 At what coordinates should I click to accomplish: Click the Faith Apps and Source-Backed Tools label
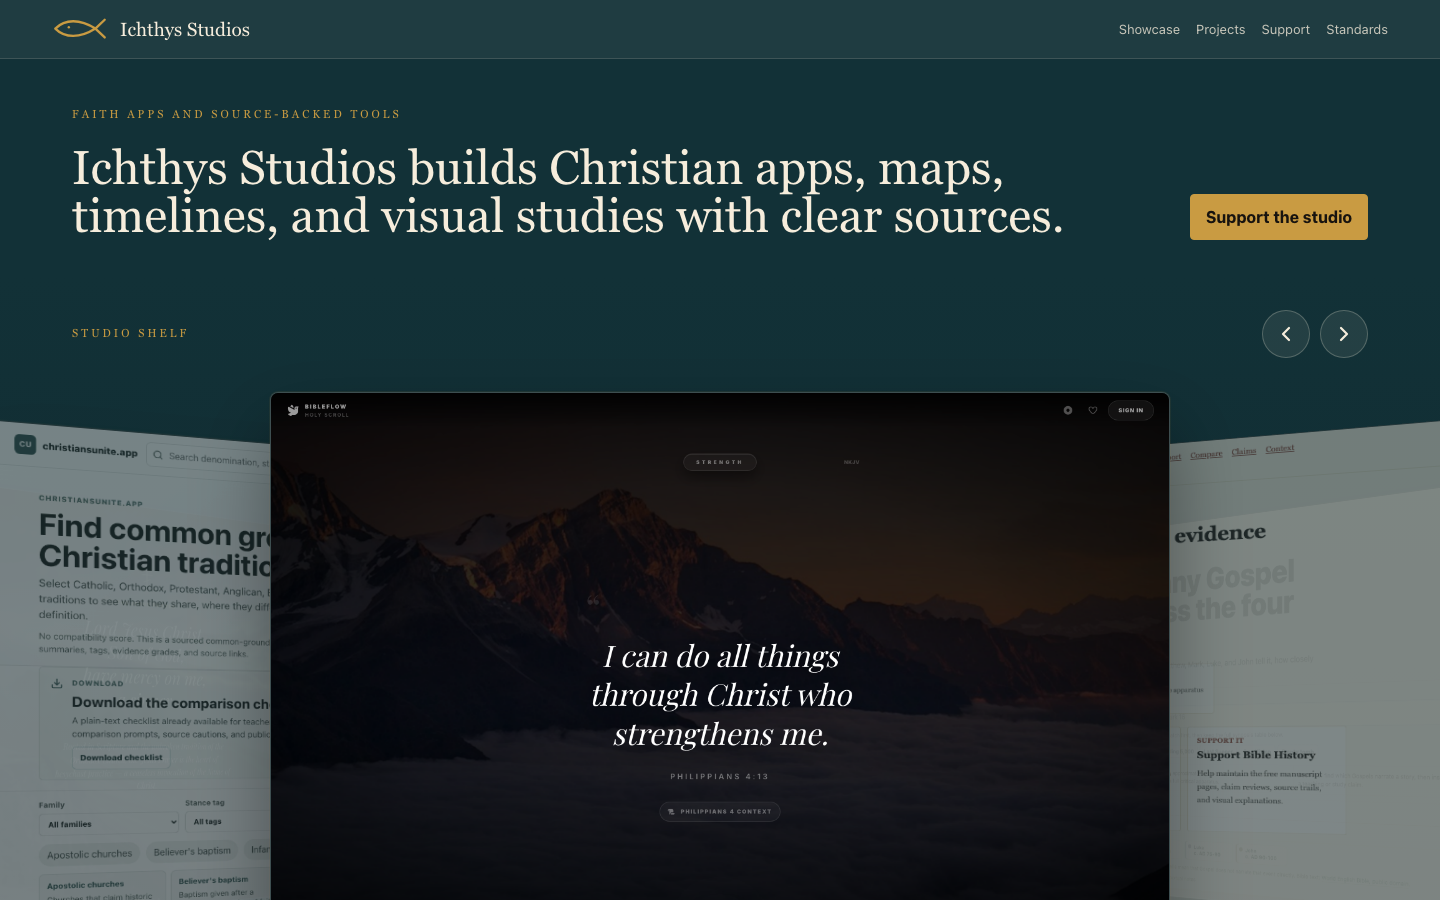coord(236,114)
